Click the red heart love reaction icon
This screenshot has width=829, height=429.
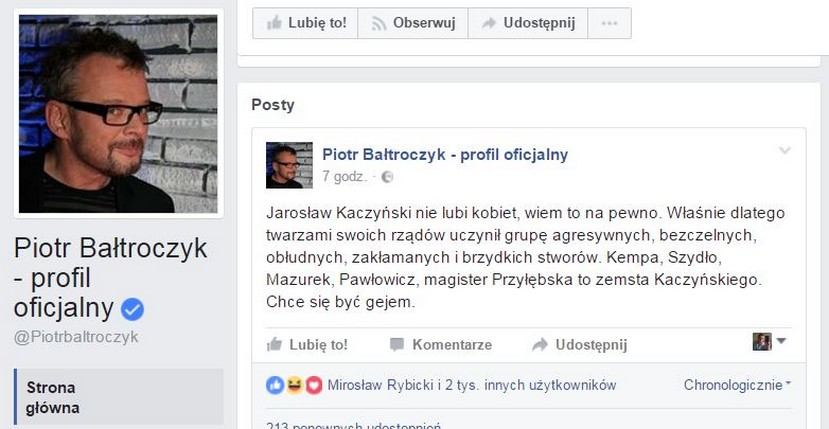(x=314, y=385)
